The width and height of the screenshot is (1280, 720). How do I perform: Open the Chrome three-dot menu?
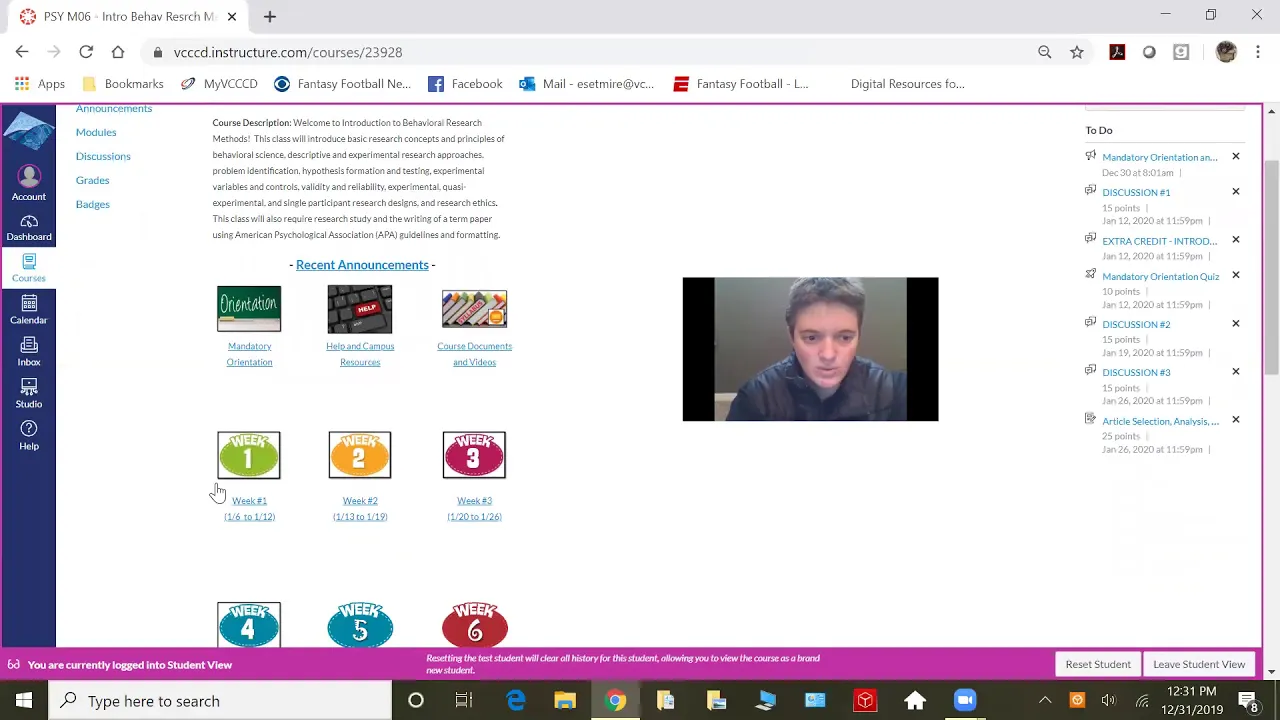pyautogui.click(x=1258, y=52)
